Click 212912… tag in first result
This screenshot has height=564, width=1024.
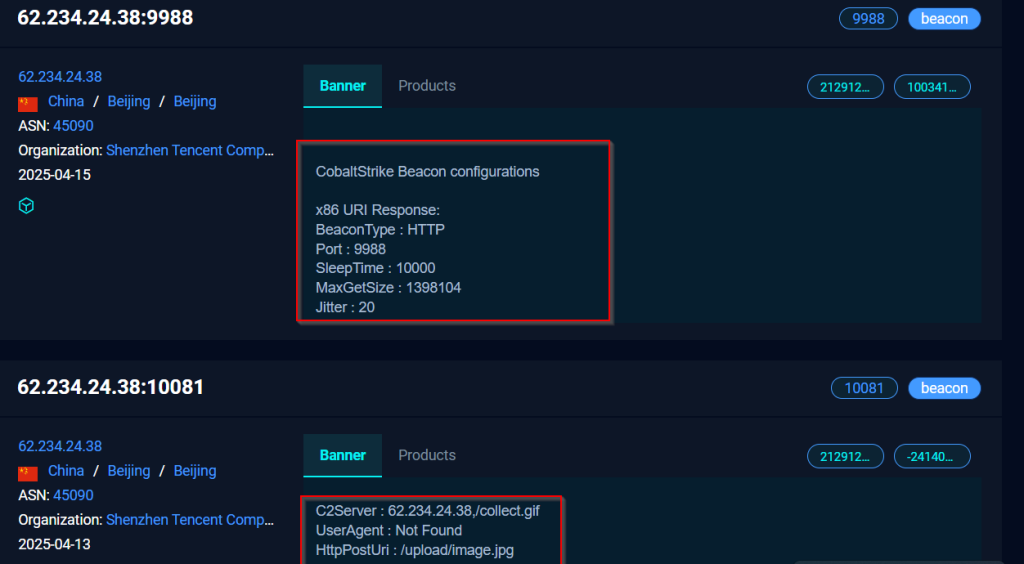tap(845, 87)
